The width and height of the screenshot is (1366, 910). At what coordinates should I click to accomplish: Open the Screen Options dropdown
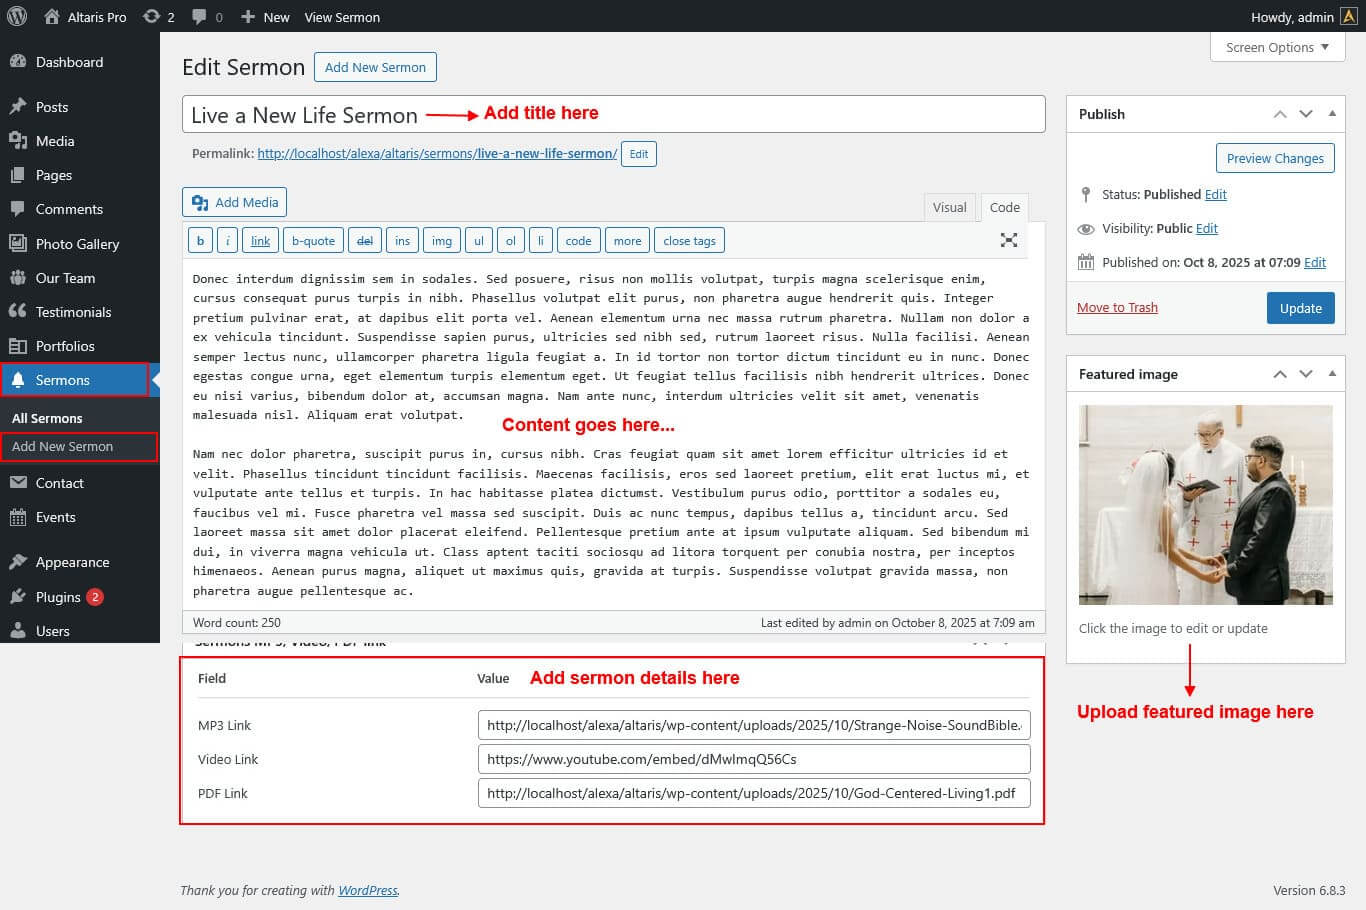(x=1277, y=47)
